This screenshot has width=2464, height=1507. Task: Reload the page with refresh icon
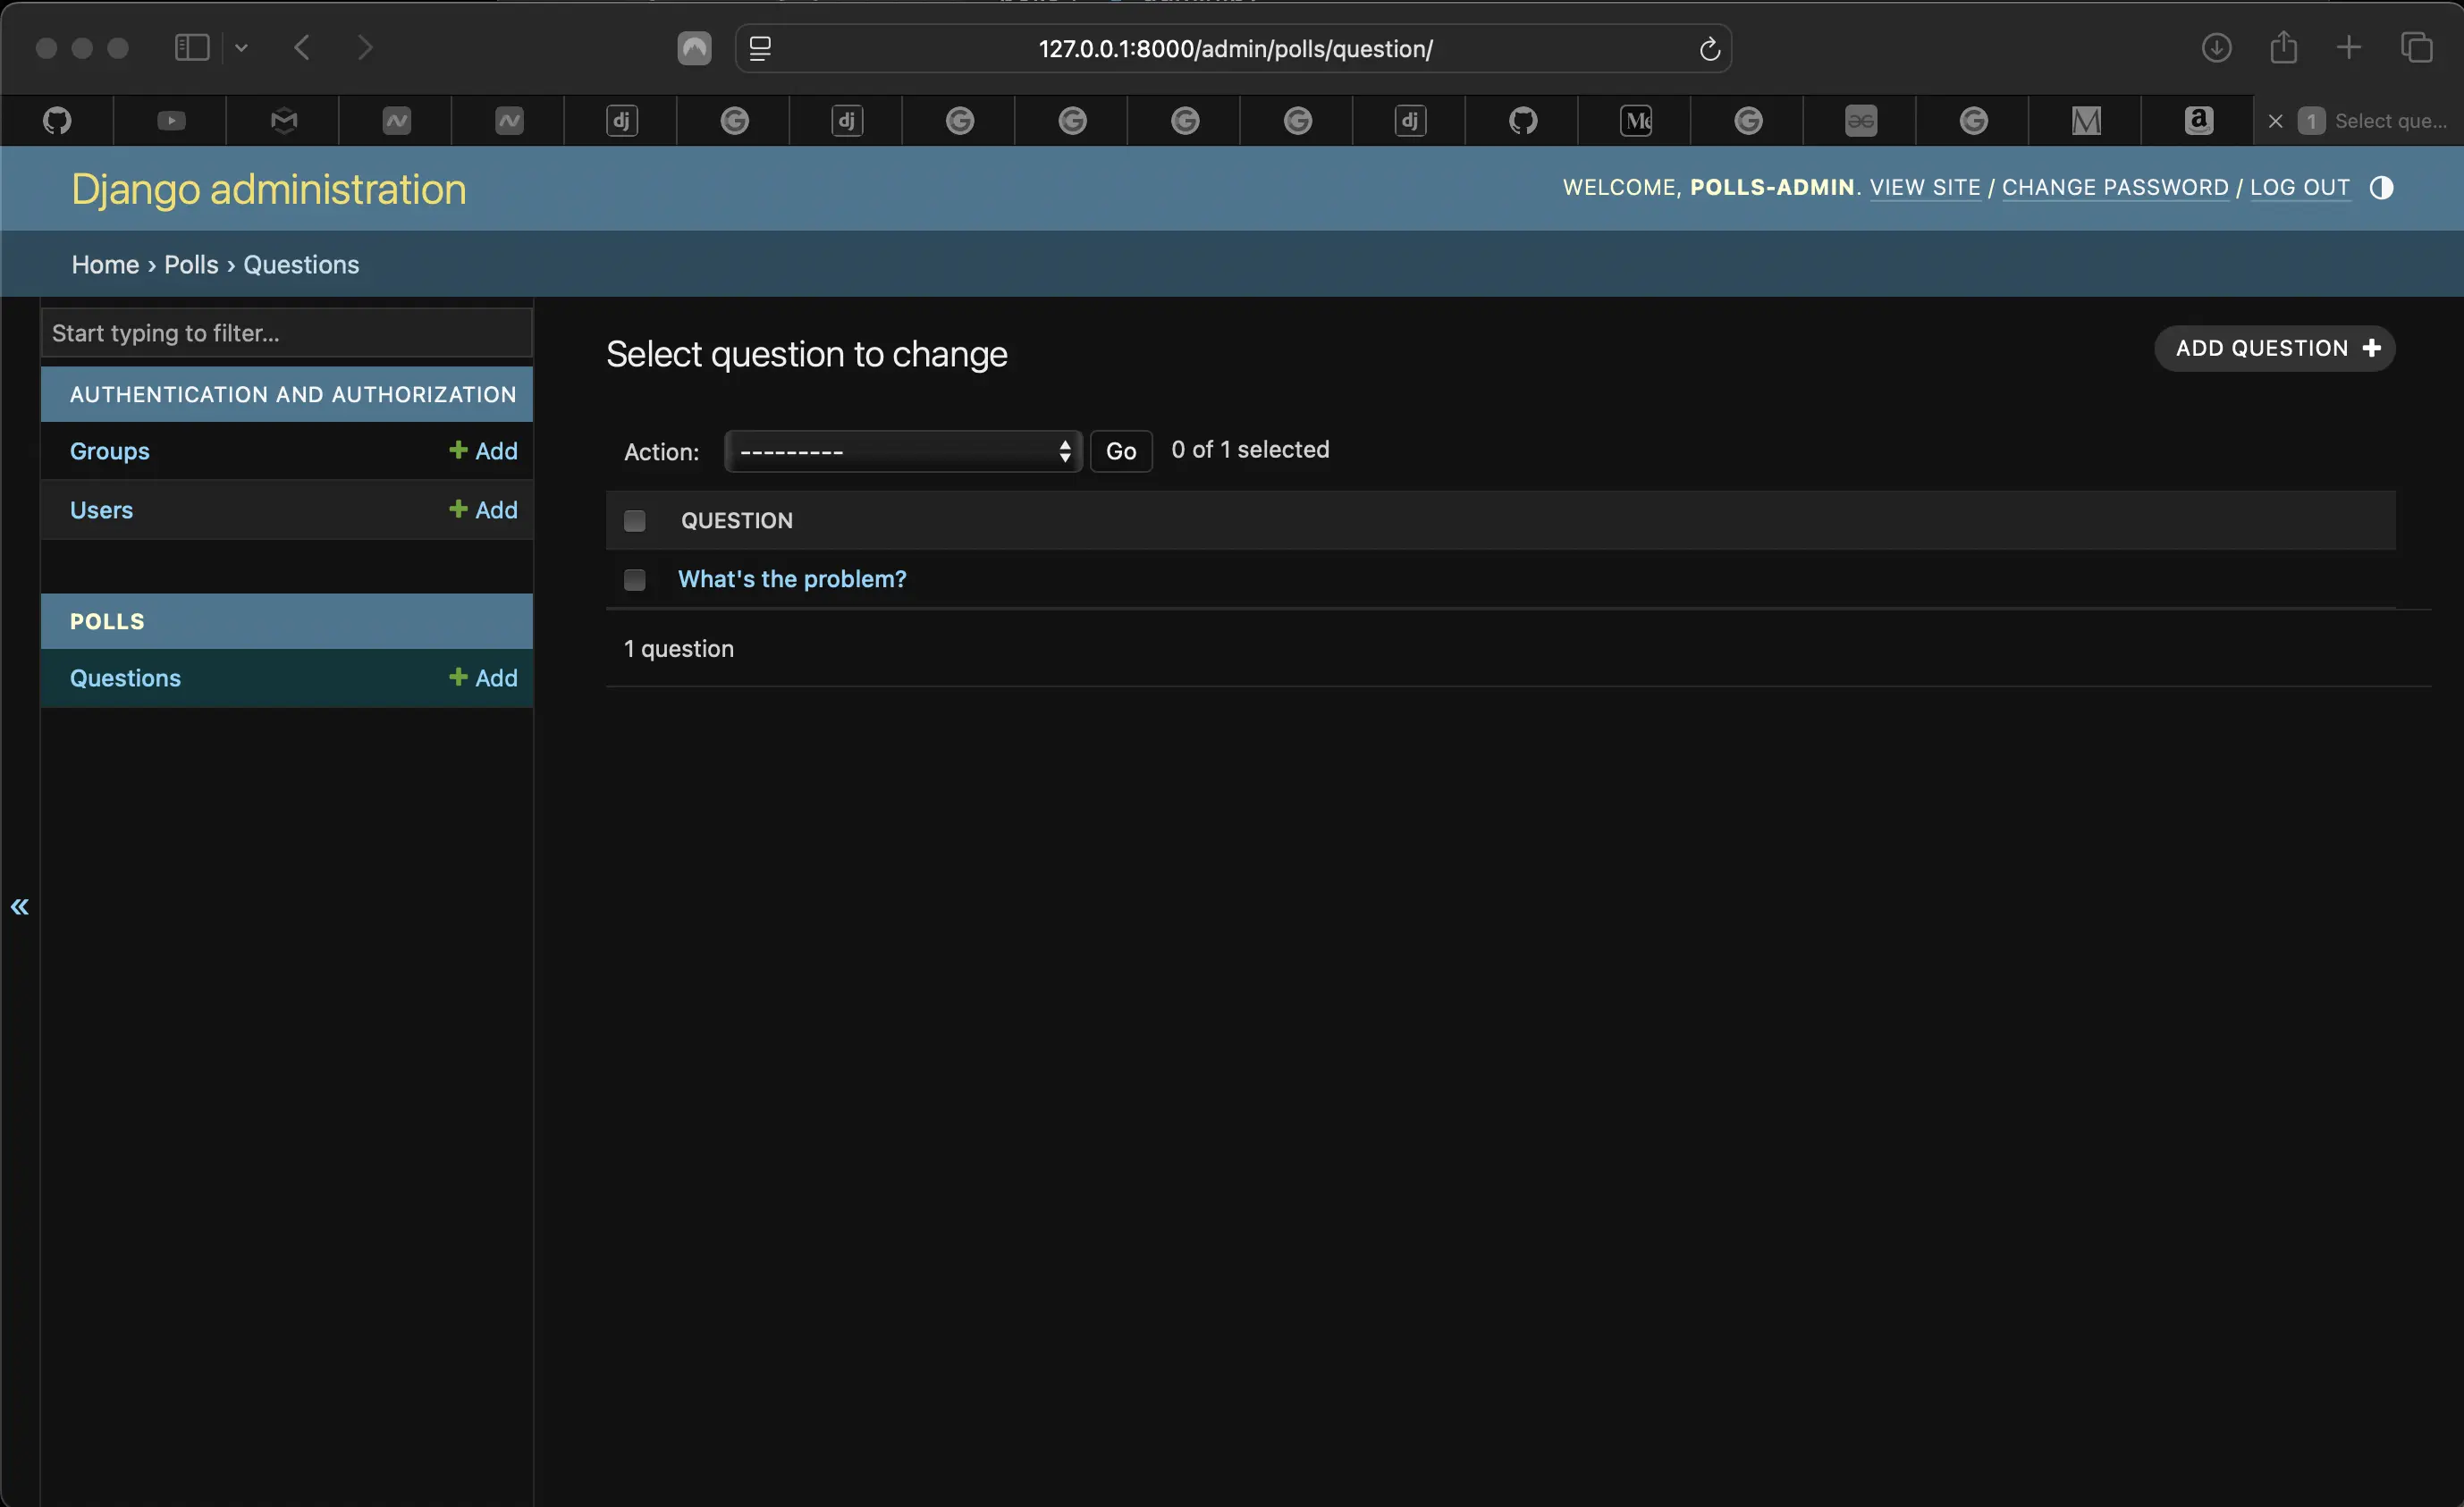coord(1709,49)
